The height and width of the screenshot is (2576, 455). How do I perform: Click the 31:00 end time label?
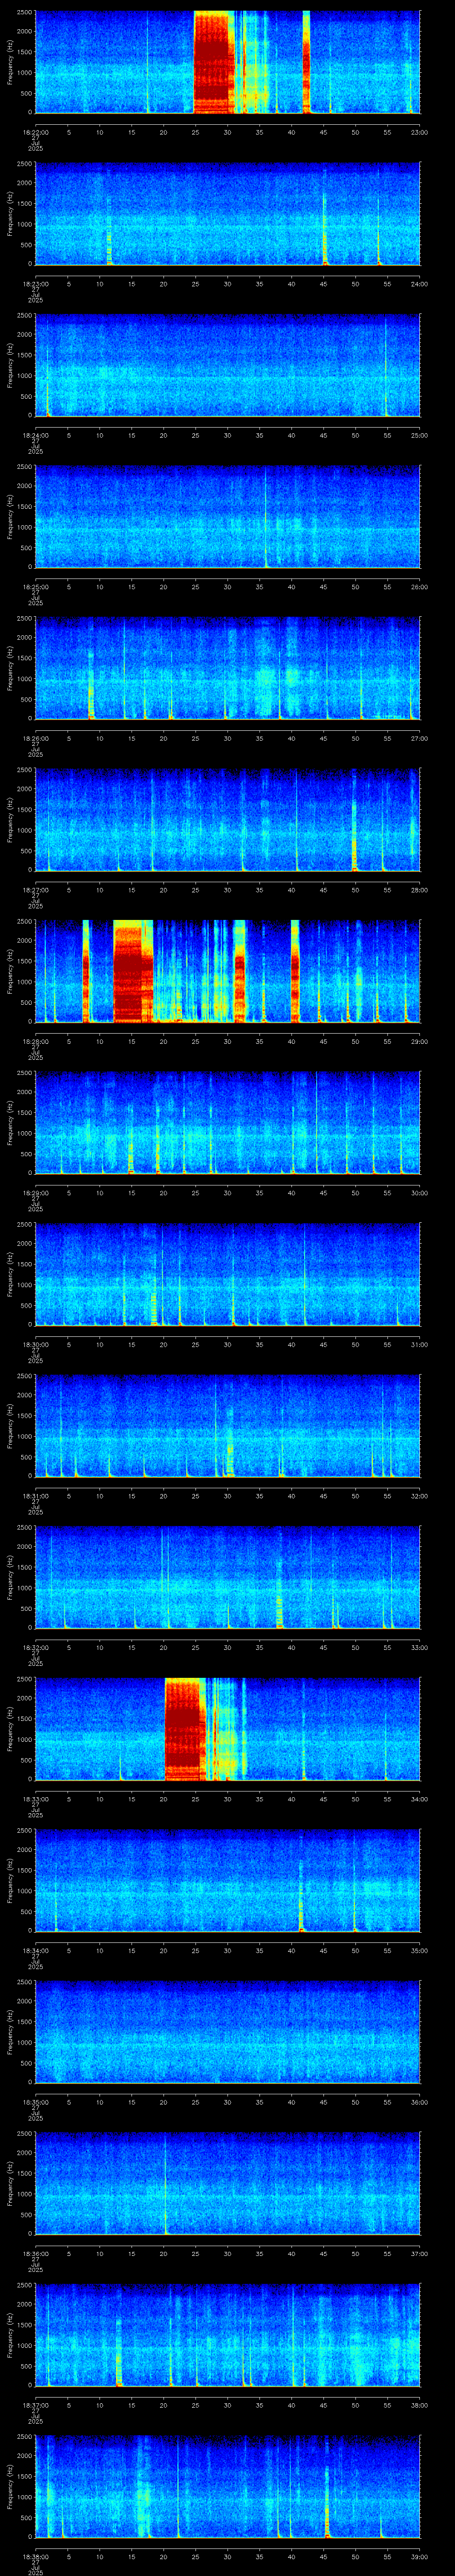420,1344
